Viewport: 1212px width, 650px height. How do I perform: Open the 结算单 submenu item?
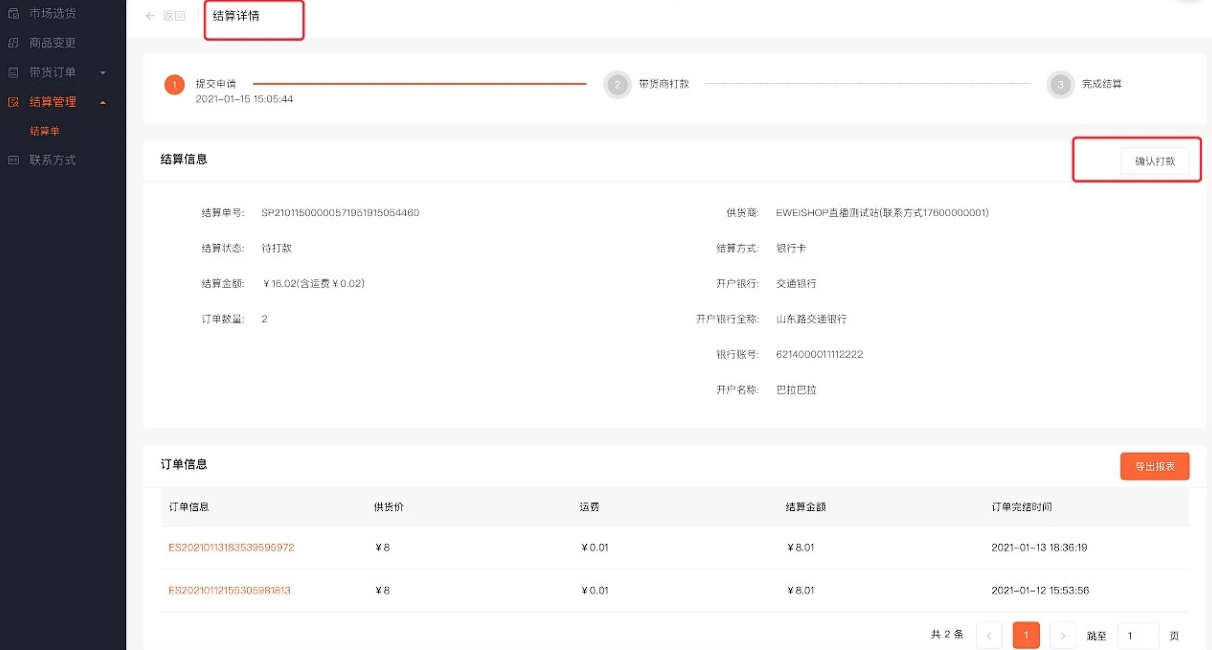coord(44,131)
